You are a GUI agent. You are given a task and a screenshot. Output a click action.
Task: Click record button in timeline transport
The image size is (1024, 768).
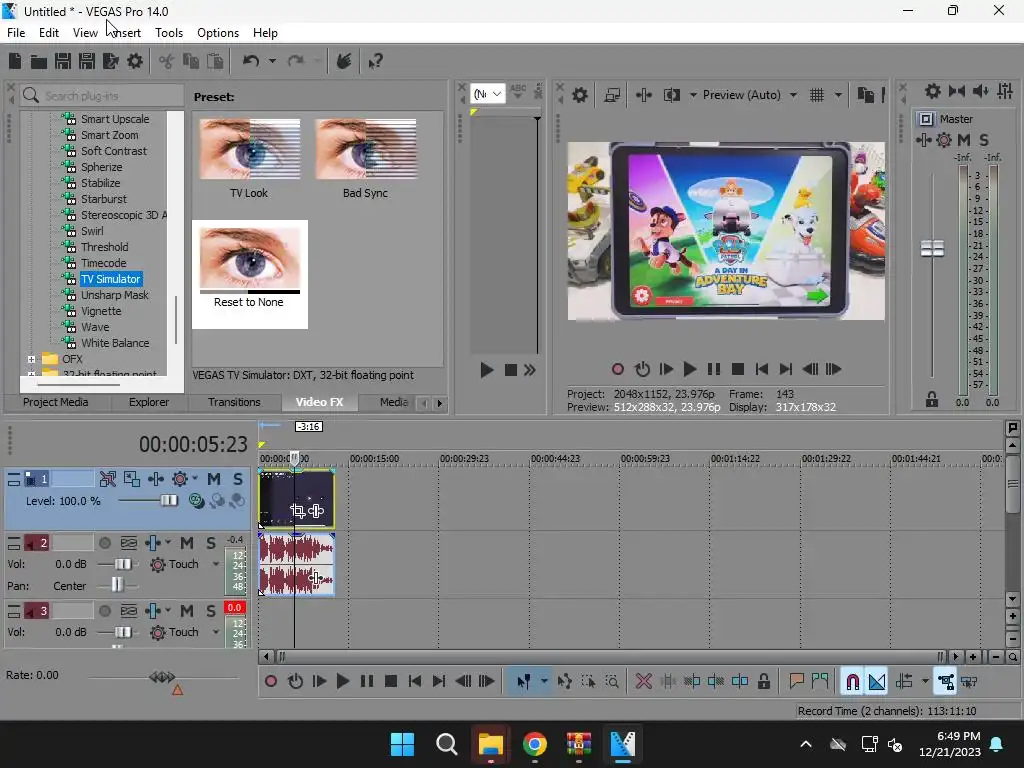click(x=270, y=682)
